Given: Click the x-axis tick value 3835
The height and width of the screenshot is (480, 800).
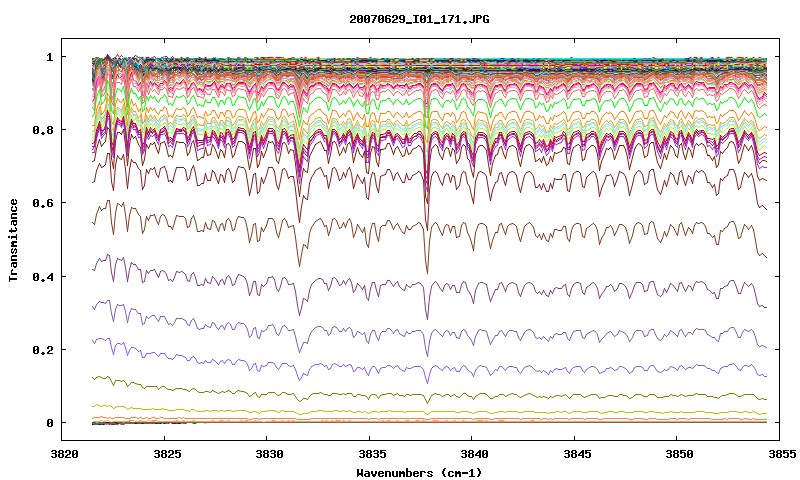Looking at the screenshot, I should coord(372,454).
